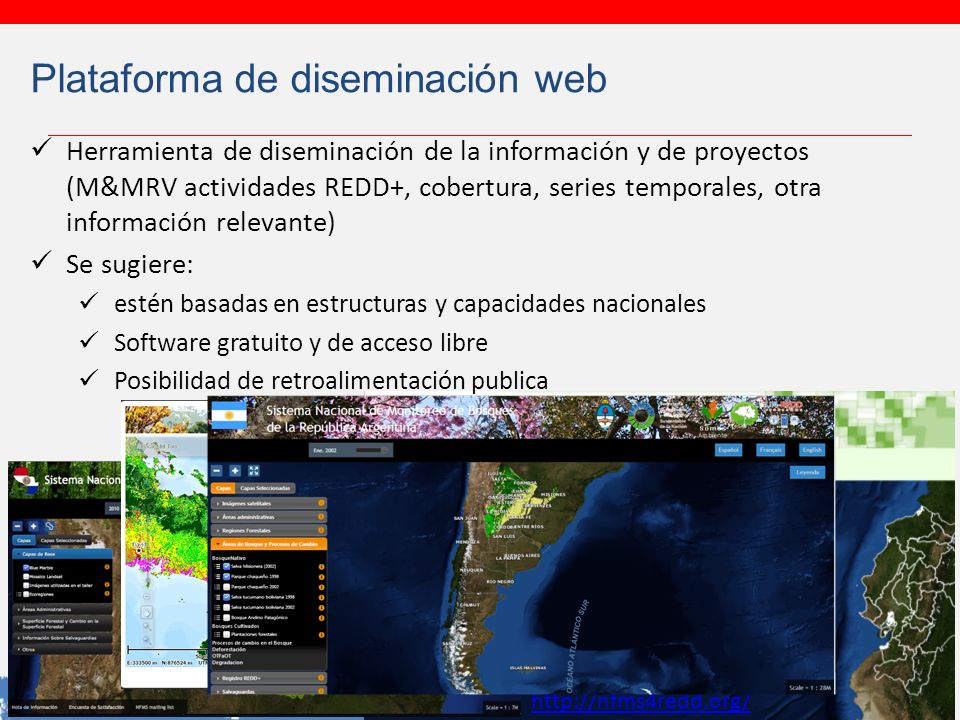The height and width of the screenshot is (720, 960).
Task: Collapse the Capas de Base group
Action: coord(62,553)
